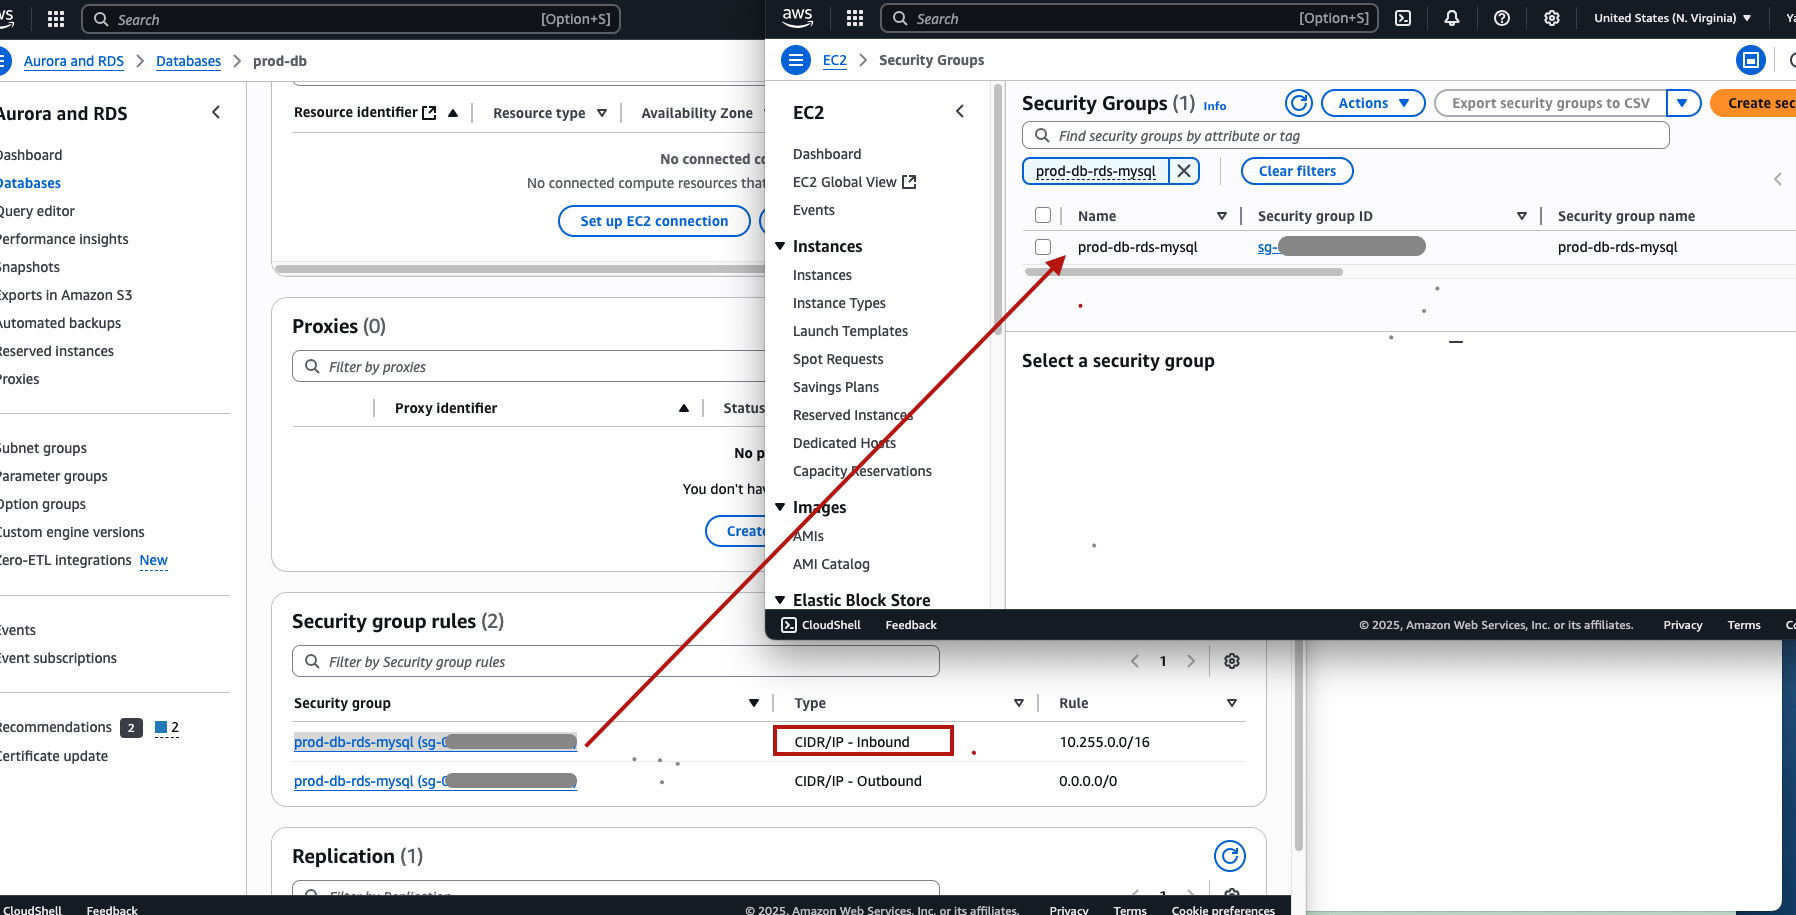Collapse the Instances section in EC2 nav
The image size is (1796, 915).
tap(780, 246)
